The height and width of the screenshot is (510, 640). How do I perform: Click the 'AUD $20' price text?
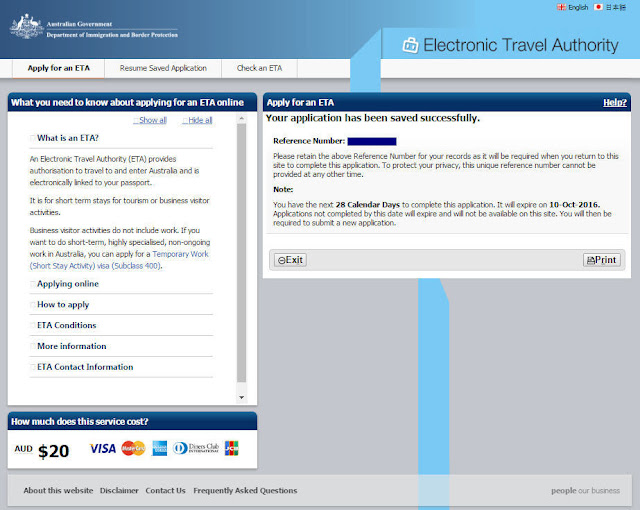(x=42, y=450)
